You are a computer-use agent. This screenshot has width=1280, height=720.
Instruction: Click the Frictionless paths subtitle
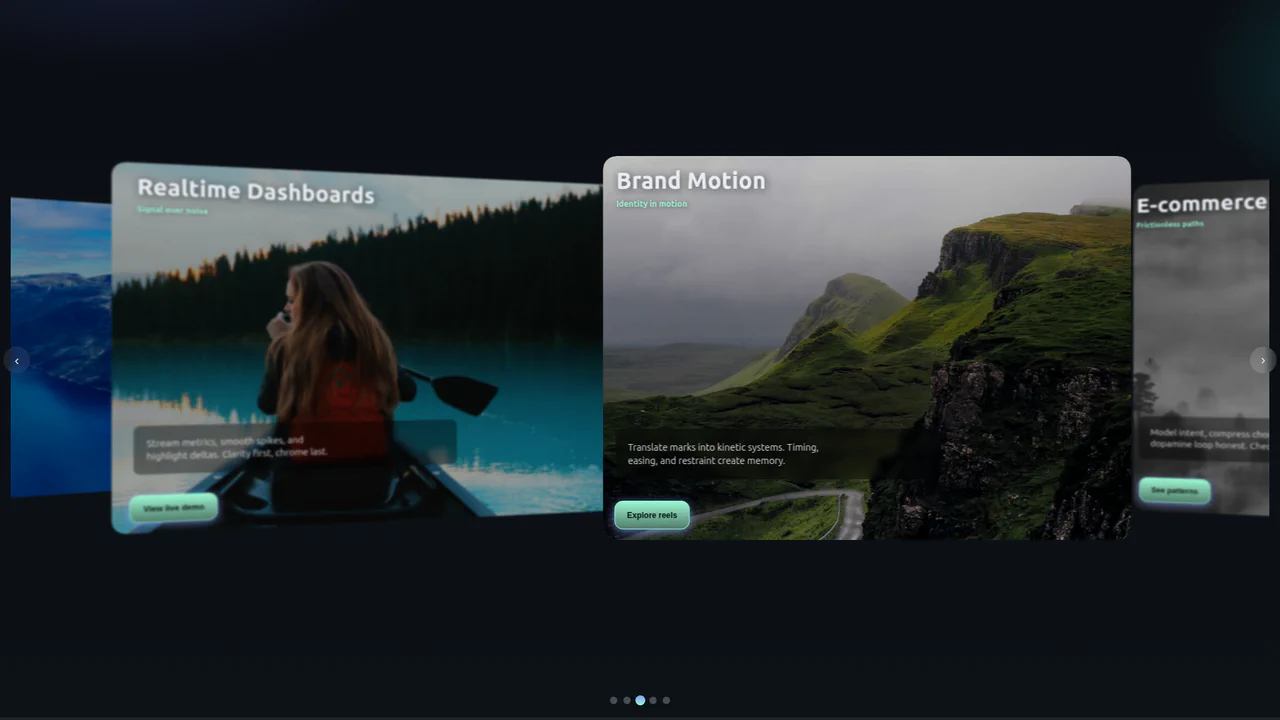pos(1170,224)
